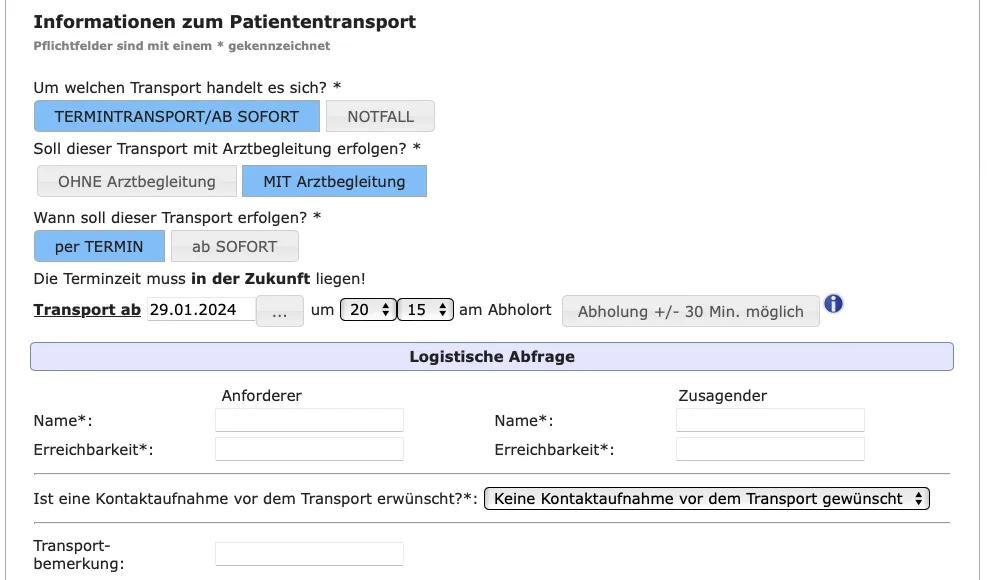The image size is (987, 580).
Task: Open the hour dropdown showing 20
Action: (x=368, y=310)
